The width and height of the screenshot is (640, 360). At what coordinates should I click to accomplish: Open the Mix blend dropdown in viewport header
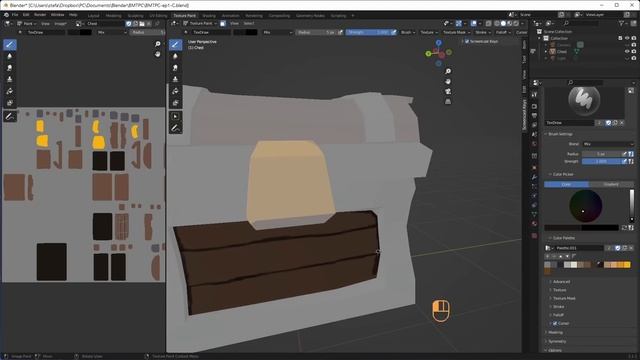coord(278,32)
